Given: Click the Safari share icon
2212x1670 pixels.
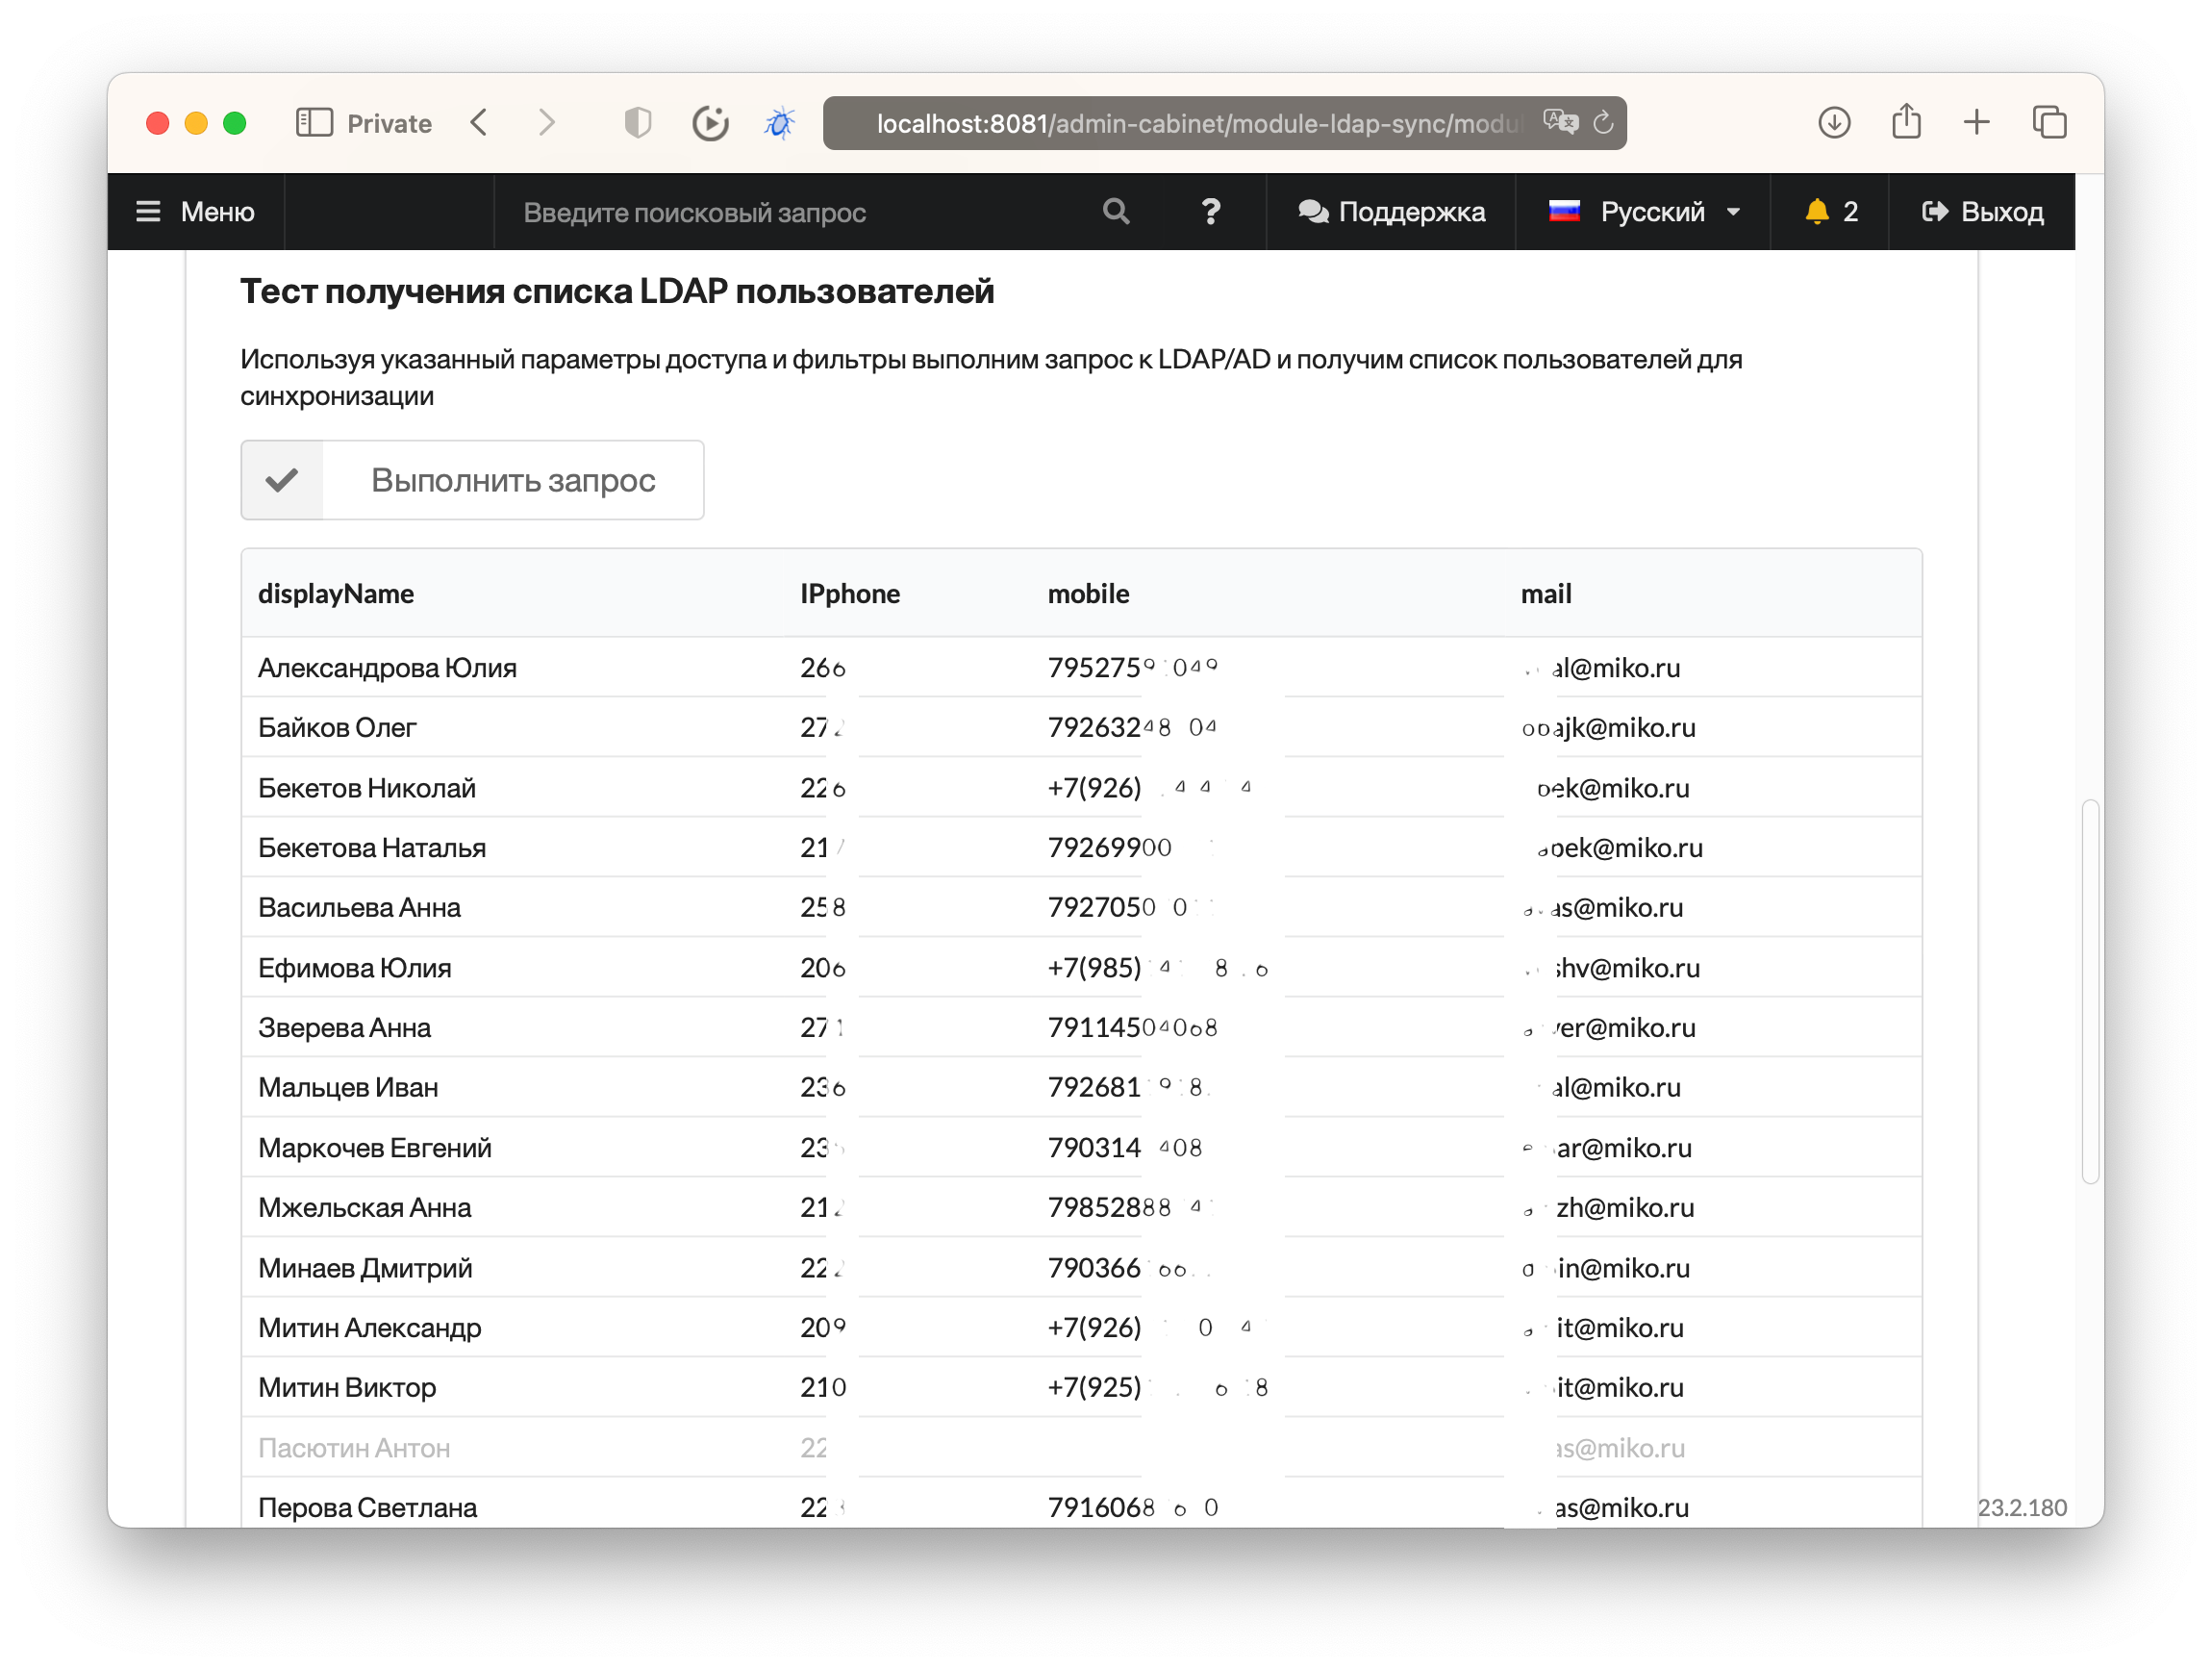Looking at the screenshot, I should tap(1906, 123).
